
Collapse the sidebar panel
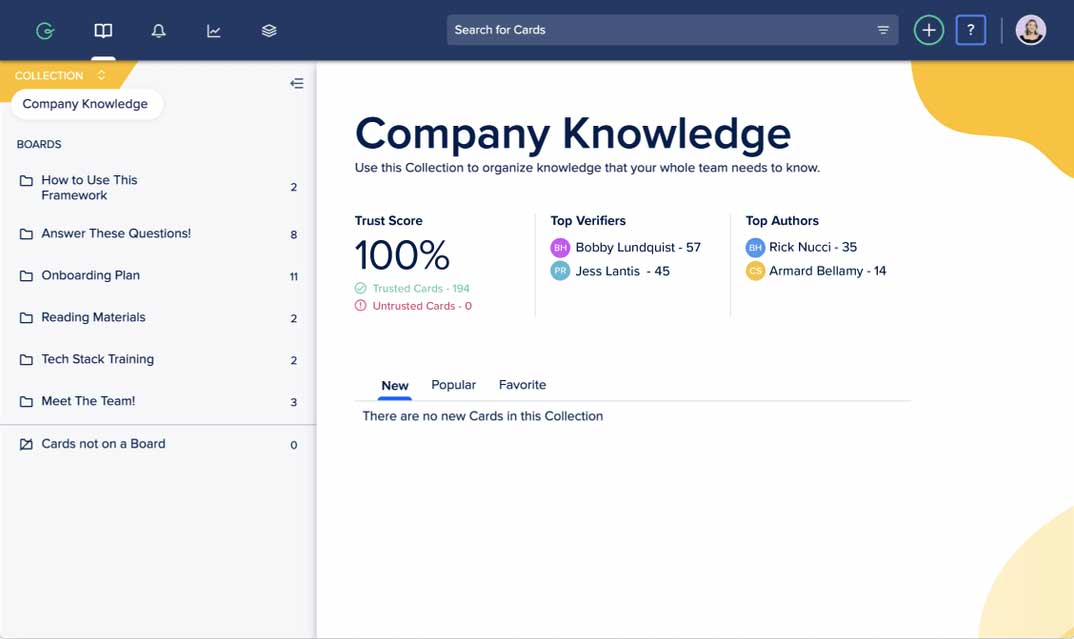click(x=296, y=83)
